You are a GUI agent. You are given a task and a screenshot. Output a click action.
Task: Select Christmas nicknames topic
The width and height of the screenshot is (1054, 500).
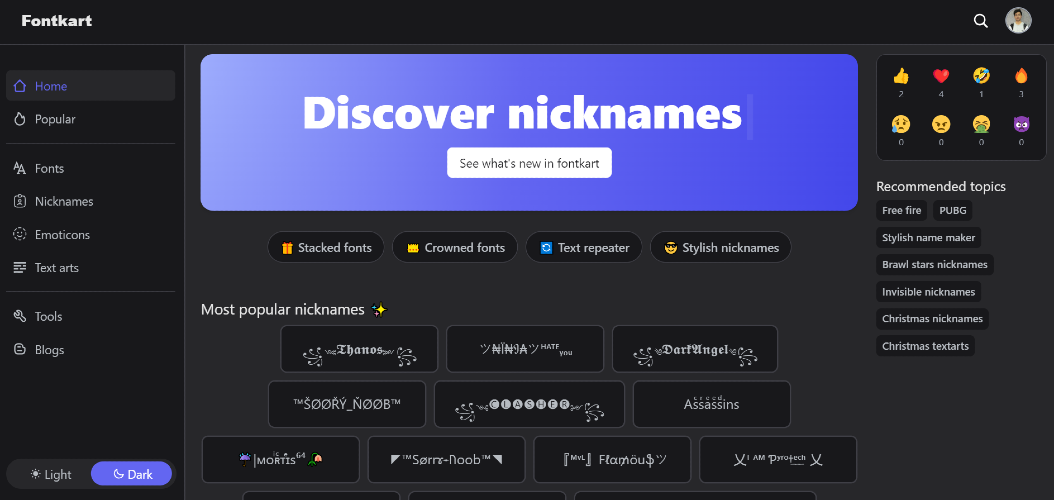[x=932, y=319]
